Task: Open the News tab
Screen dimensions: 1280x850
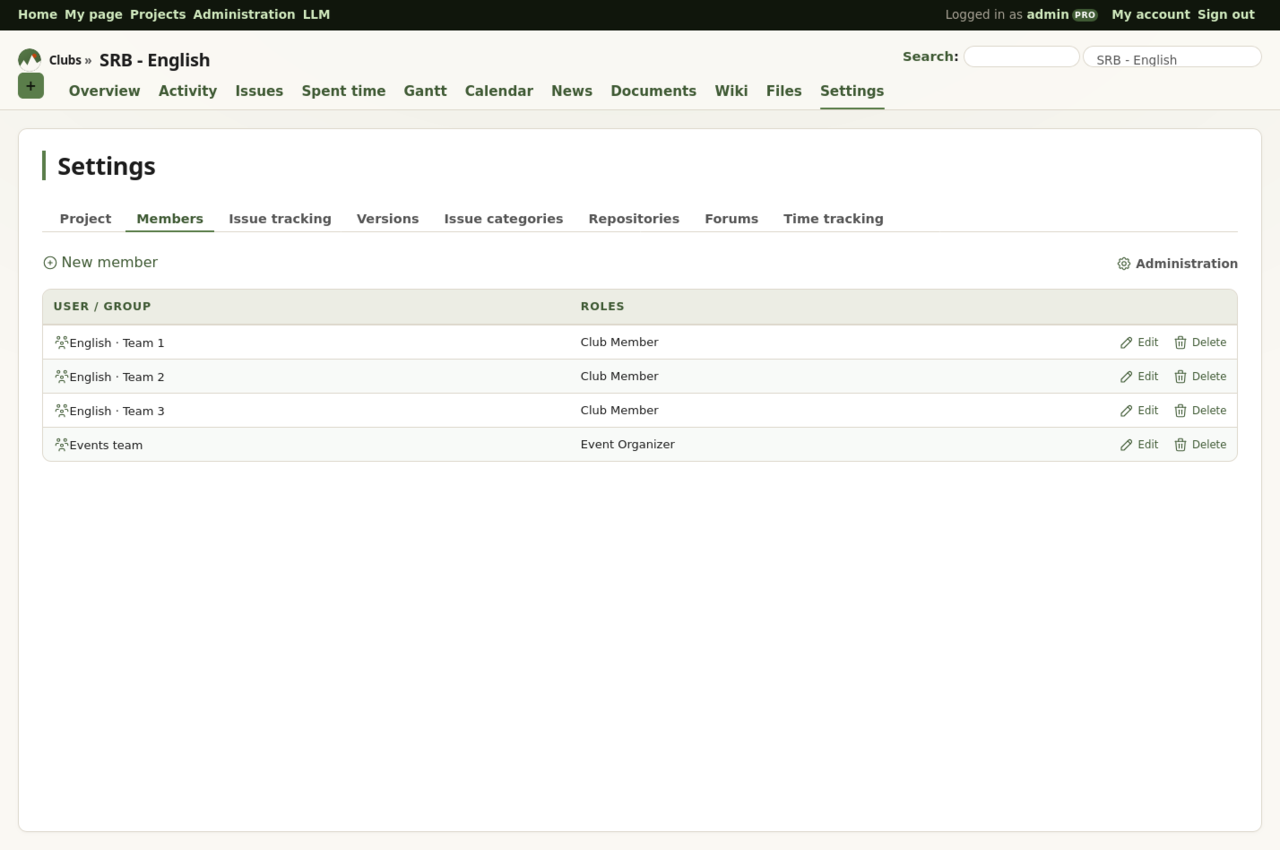Action: click(572, 91)
